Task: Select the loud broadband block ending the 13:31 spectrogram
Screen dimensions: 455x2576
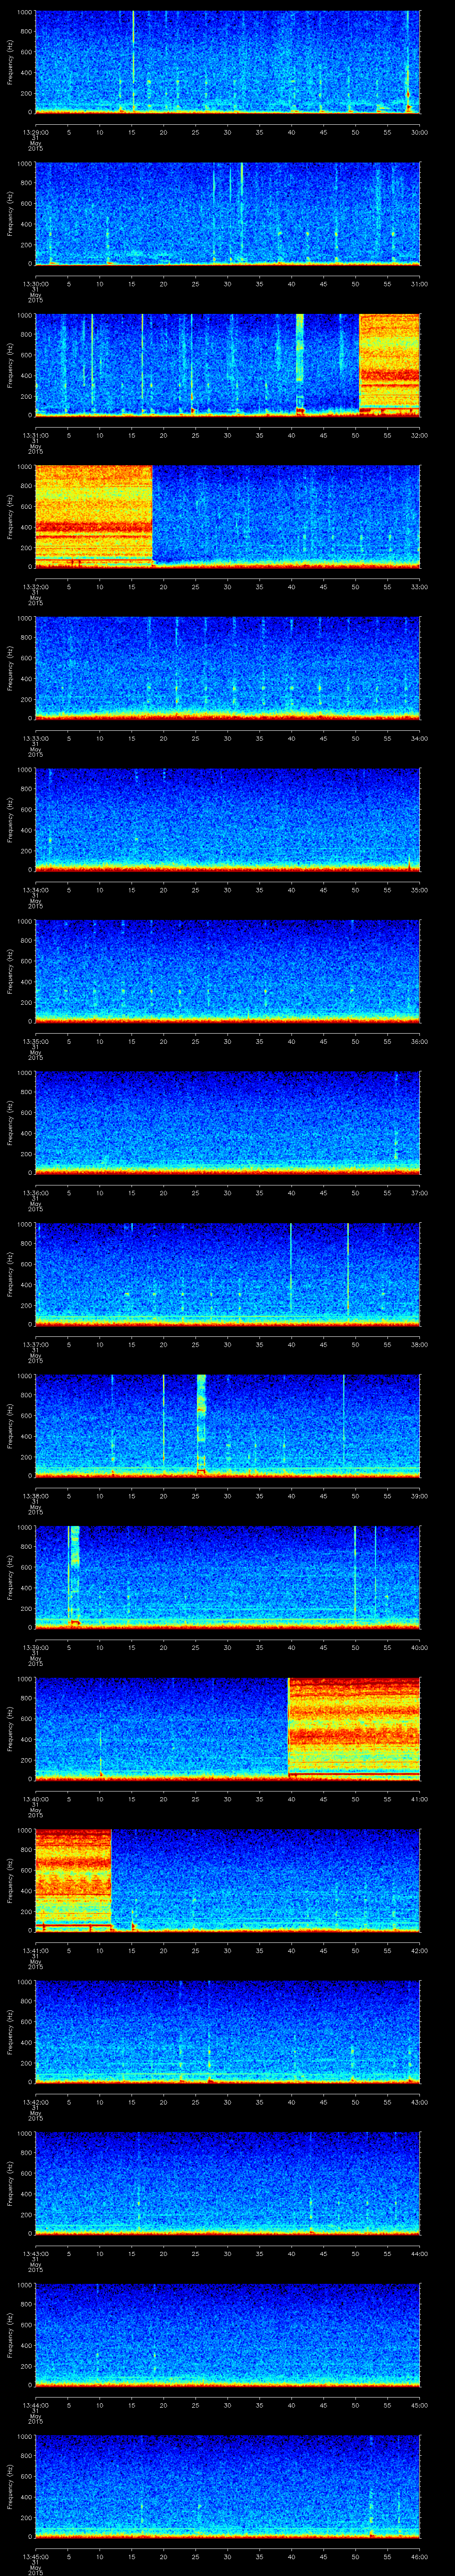Action: [x=389, y=364]
